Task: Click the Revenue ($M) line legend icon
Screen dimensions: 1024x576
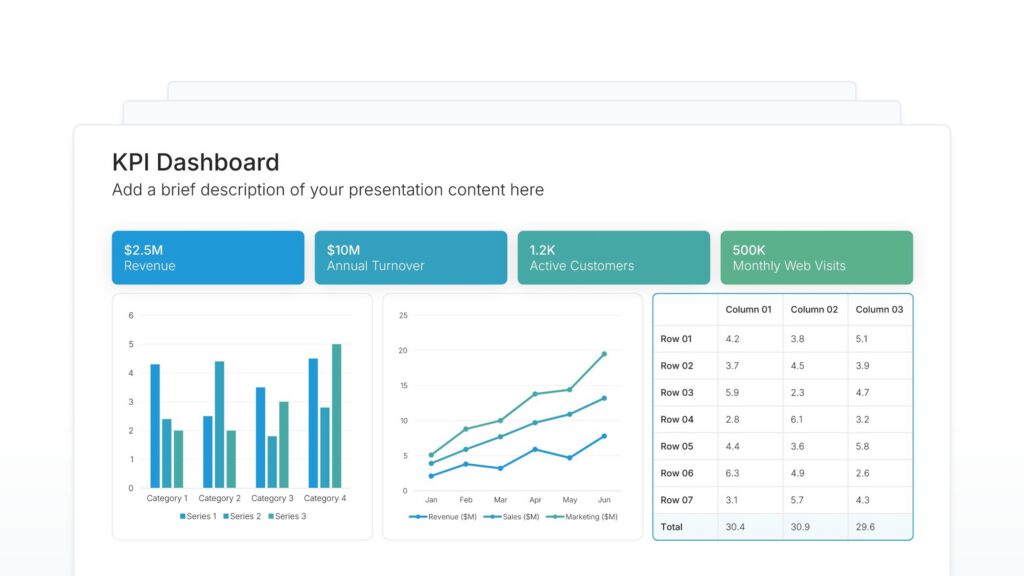Action: click(417, 516)
